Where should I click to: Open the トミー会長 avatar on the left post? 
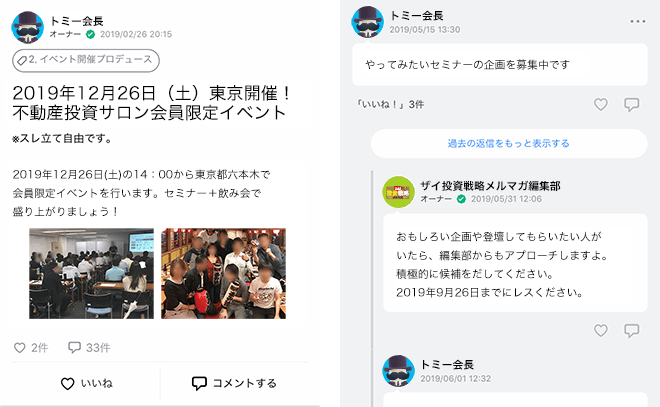(x=27, y=27)
